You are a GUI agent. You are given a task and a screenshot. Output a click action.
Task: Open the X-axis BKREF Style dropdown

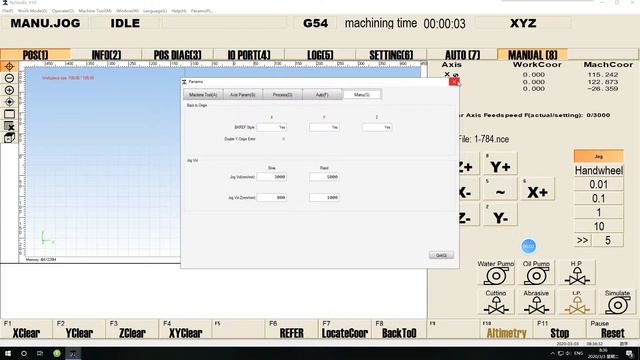click(x=271, y=127)
